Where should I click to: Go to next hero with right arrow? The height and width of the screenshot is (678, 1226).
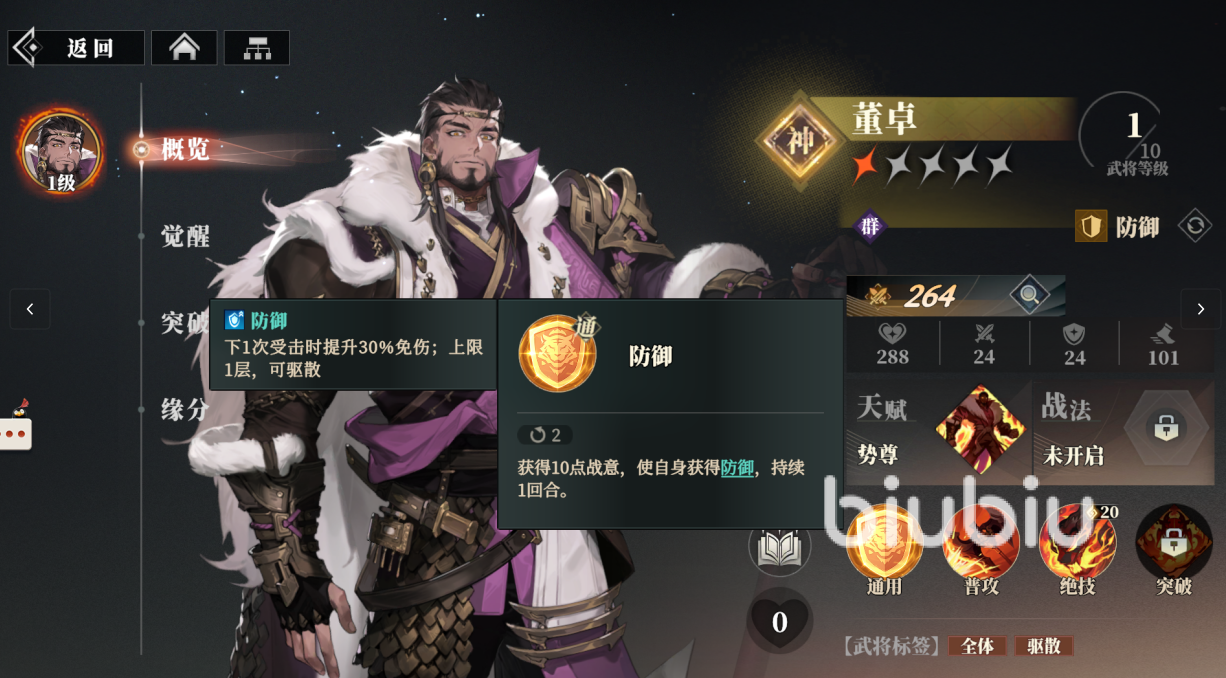(x=1201, y=310)
